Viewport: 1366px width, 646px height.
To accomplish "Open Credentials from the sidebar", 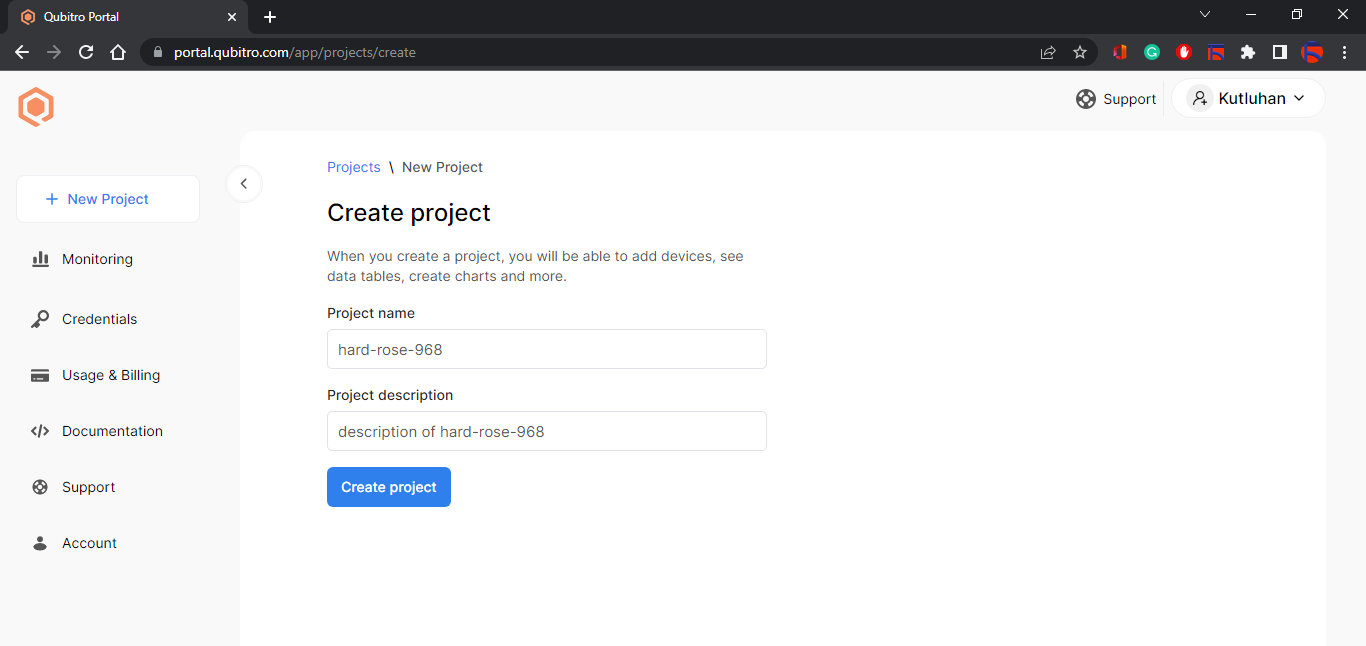I will tap(99, 319).
